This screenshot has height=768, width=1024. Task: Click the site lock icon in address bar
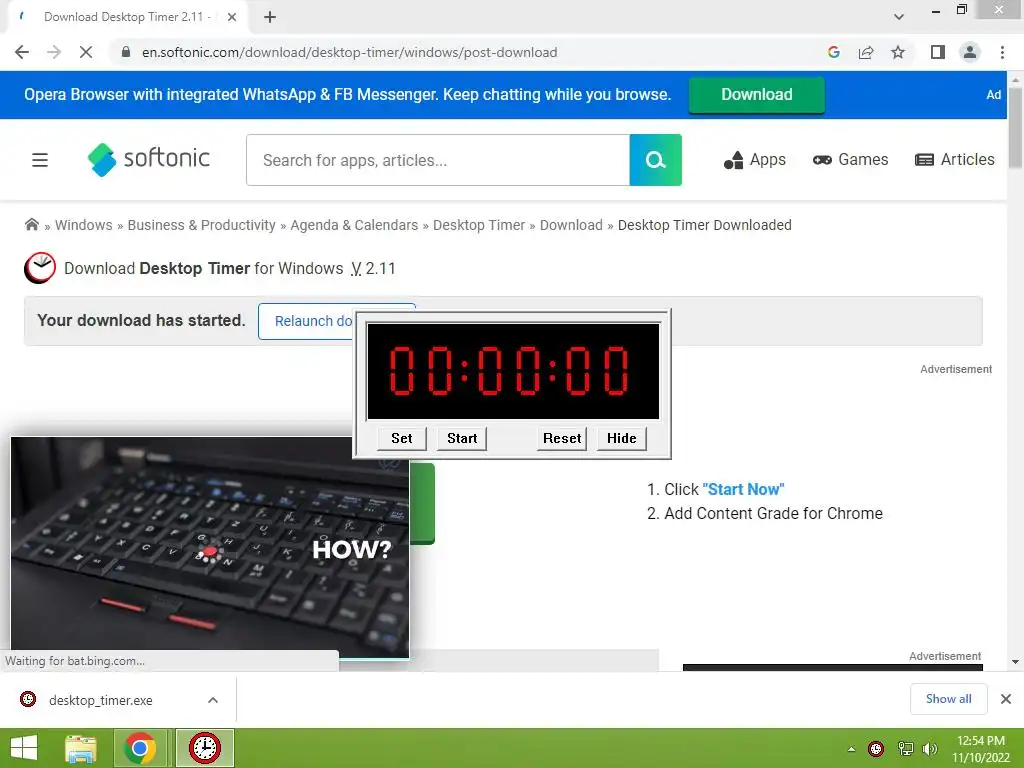pyautogui.click(x=126, y=52)
